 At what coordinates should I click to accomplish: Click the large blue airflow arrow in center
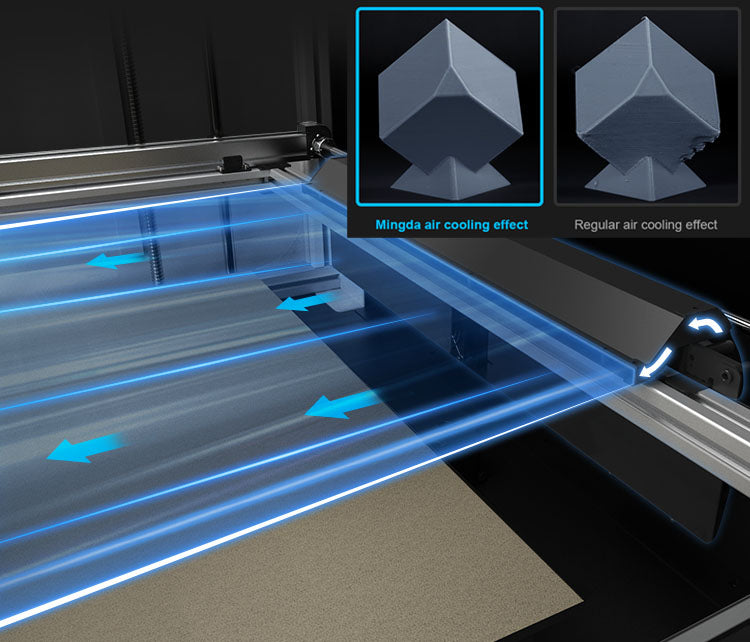tap(342, 405)
